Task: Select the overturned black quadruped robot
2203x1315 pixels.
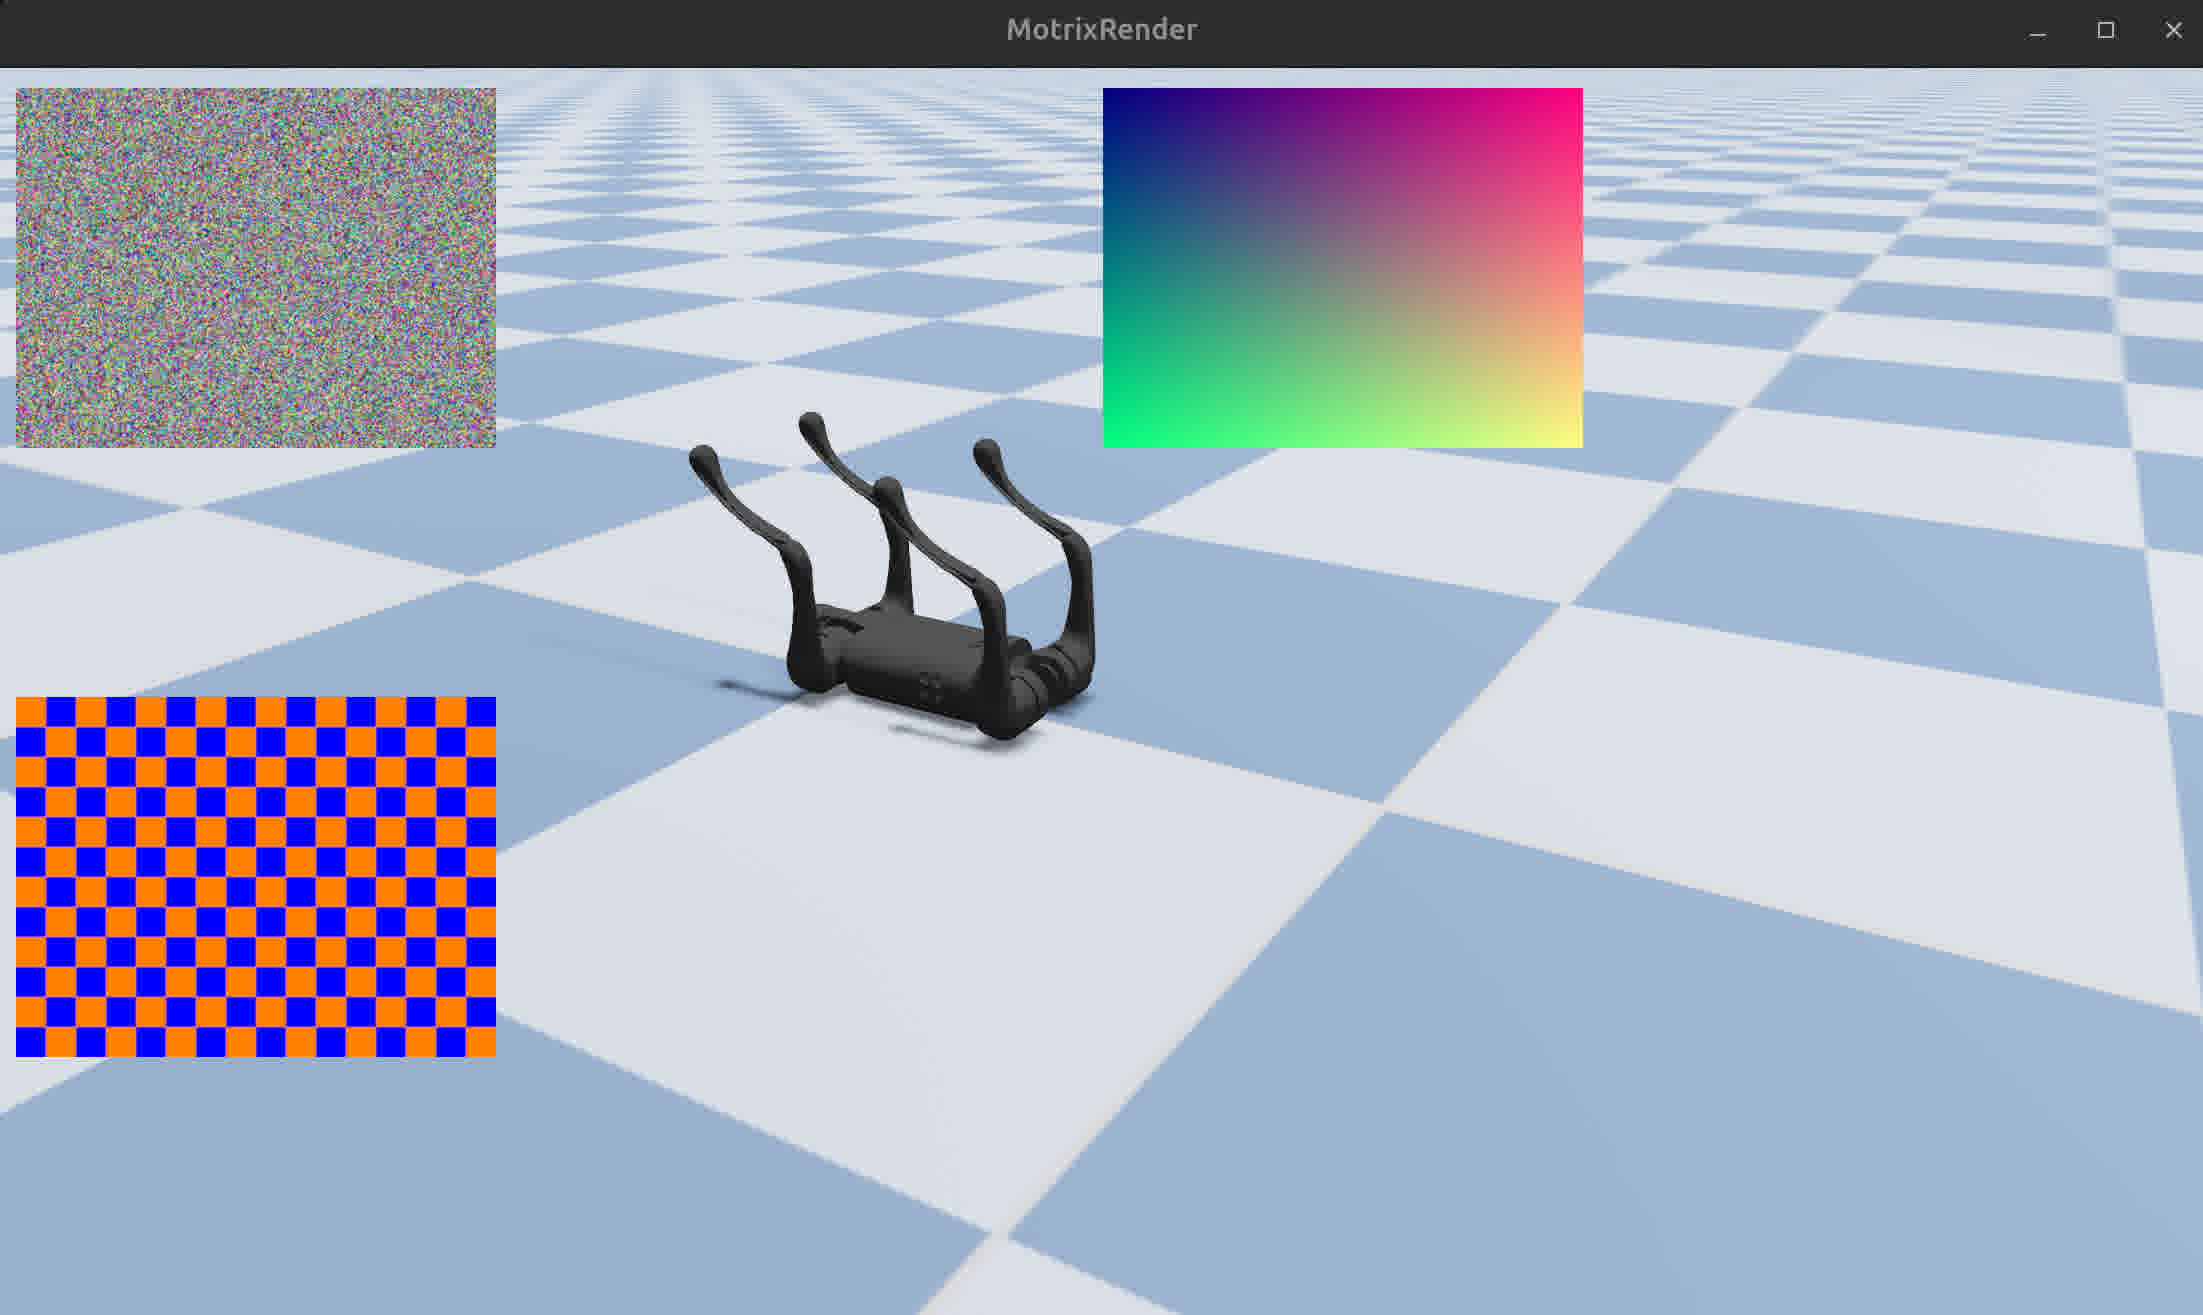Action: click(x=892, y=577)
